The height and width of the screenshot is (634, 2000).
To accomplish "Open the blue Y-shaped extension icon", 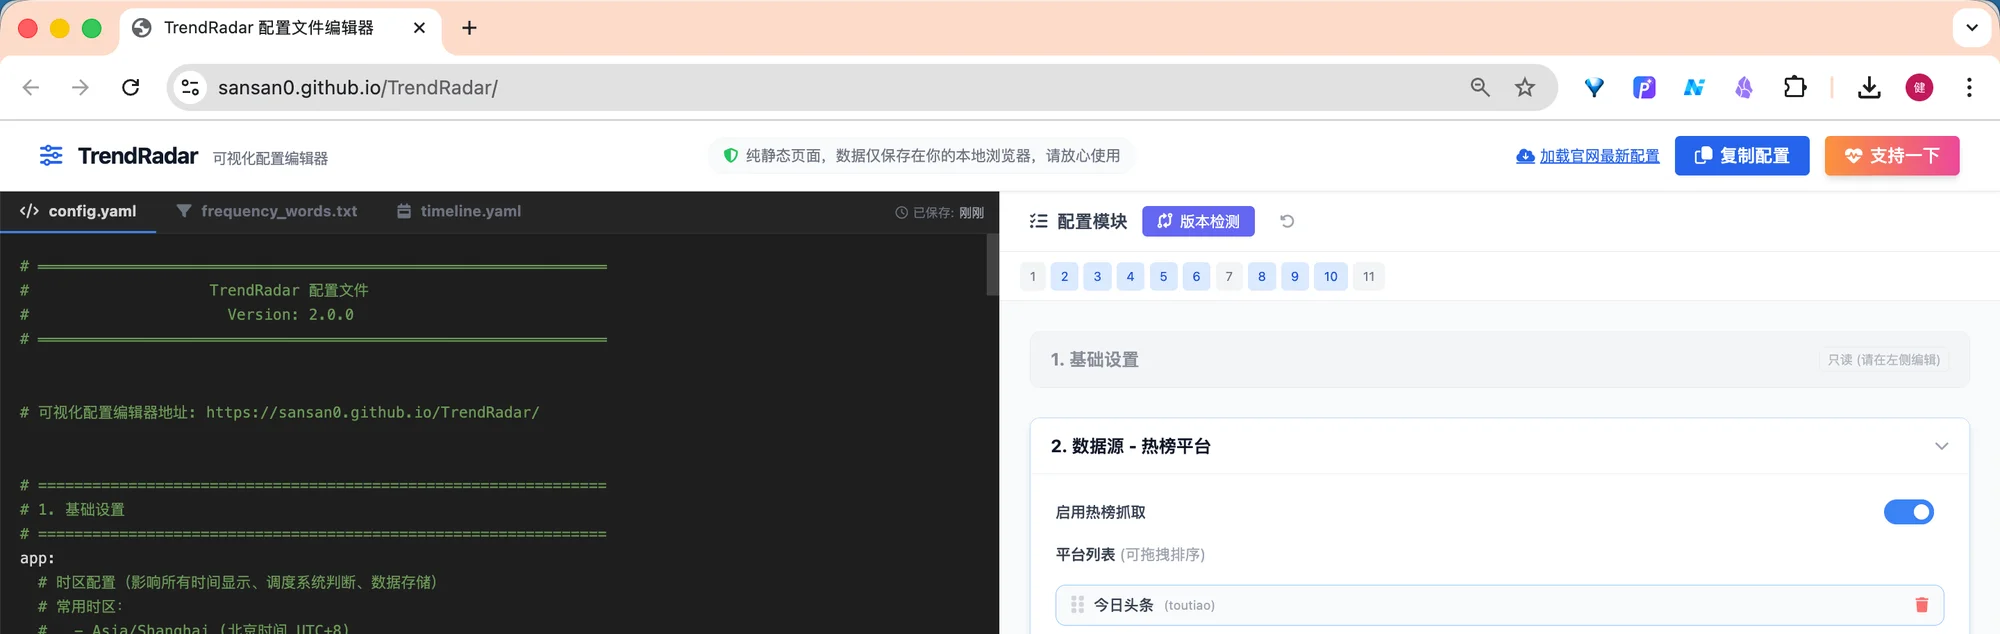I will 1594,87.
